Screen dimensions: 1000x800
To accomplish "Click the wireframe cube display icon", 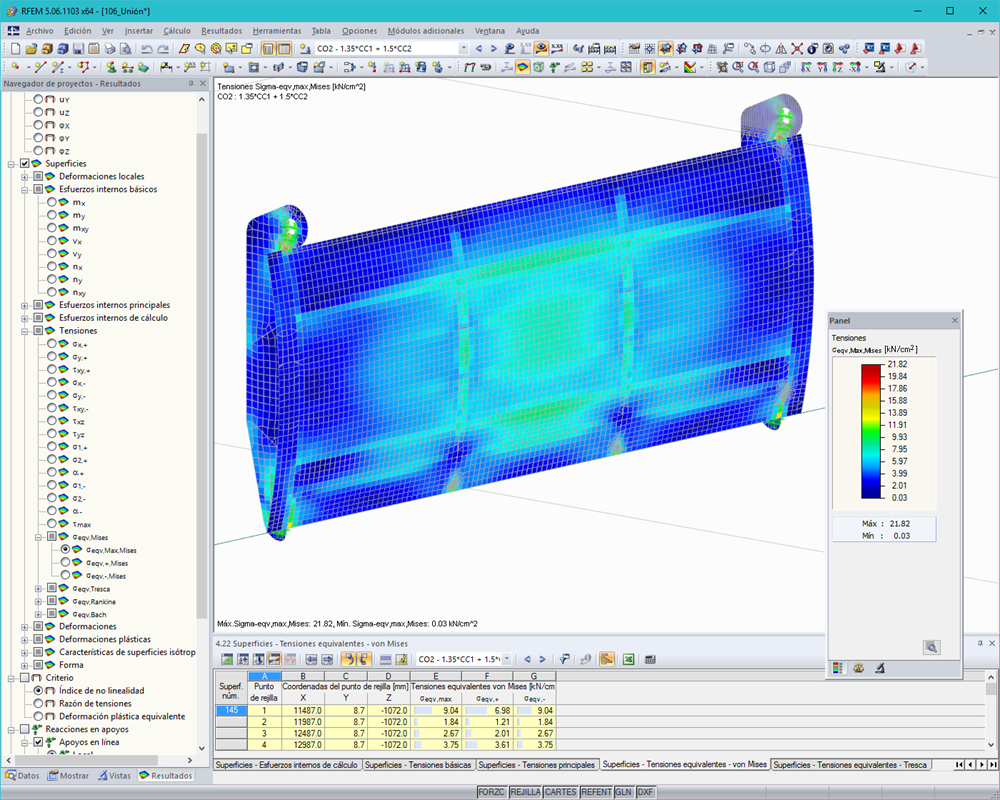I will pos(769,67).
